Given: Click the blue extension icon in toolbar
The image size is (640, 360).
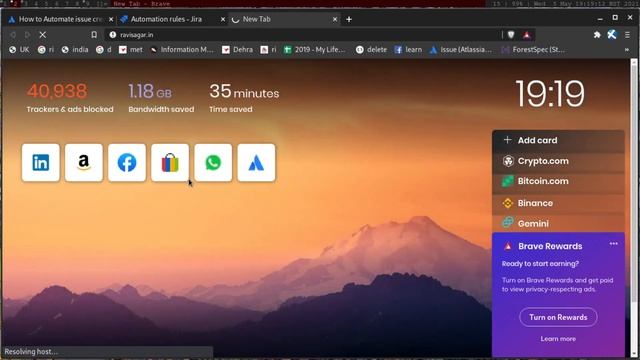Looking at the screenshot, I should 611,35.
